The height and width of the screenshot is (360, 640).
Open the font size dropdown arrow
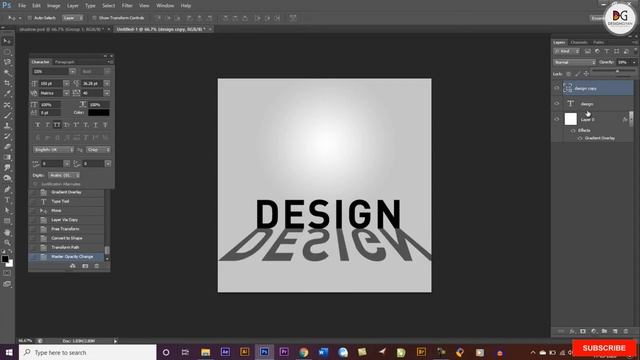click(66, 83)
